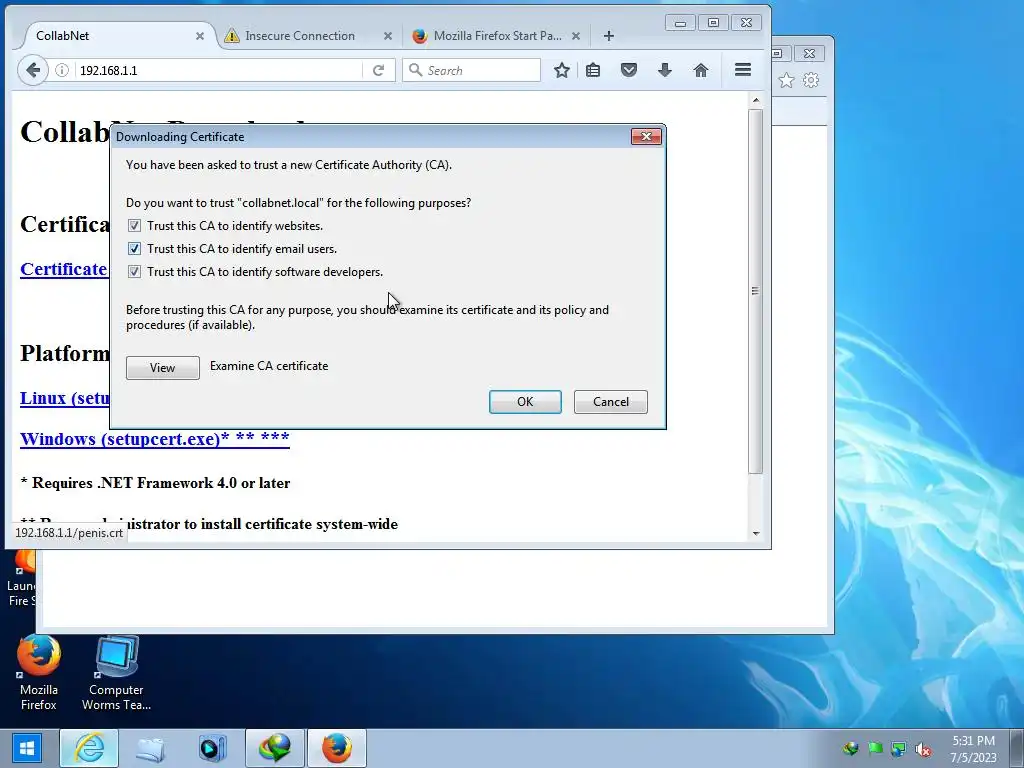Close the Downloading Certificate dialog via X
The image size is (1024, 768).
click(646, 136)
